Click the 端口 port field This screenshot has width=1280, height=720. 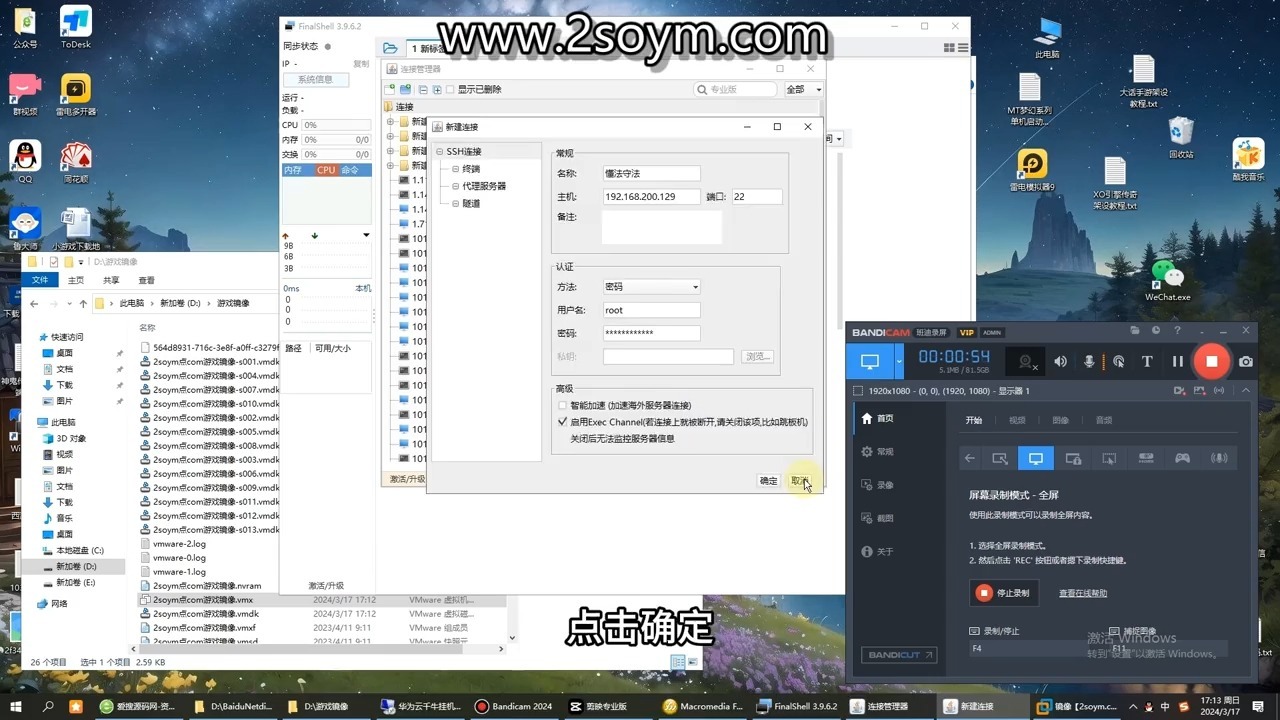pyautogui.click(x=757, y=197)
